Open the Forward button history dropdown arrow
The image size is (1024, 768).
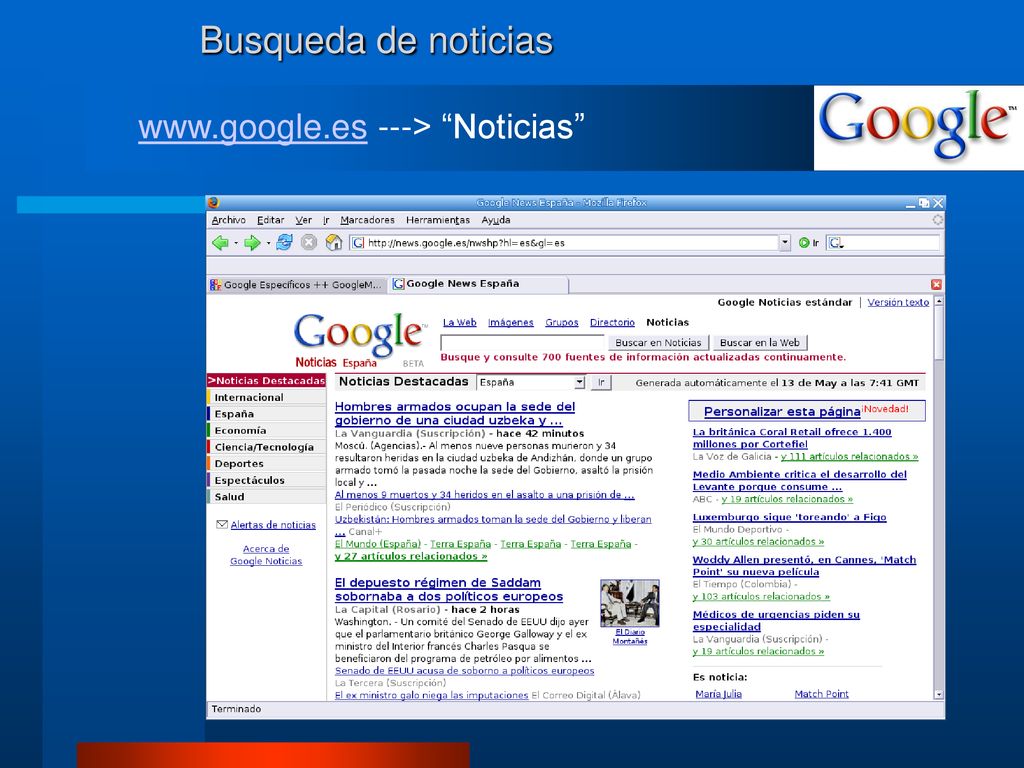(x=268, y=244)
